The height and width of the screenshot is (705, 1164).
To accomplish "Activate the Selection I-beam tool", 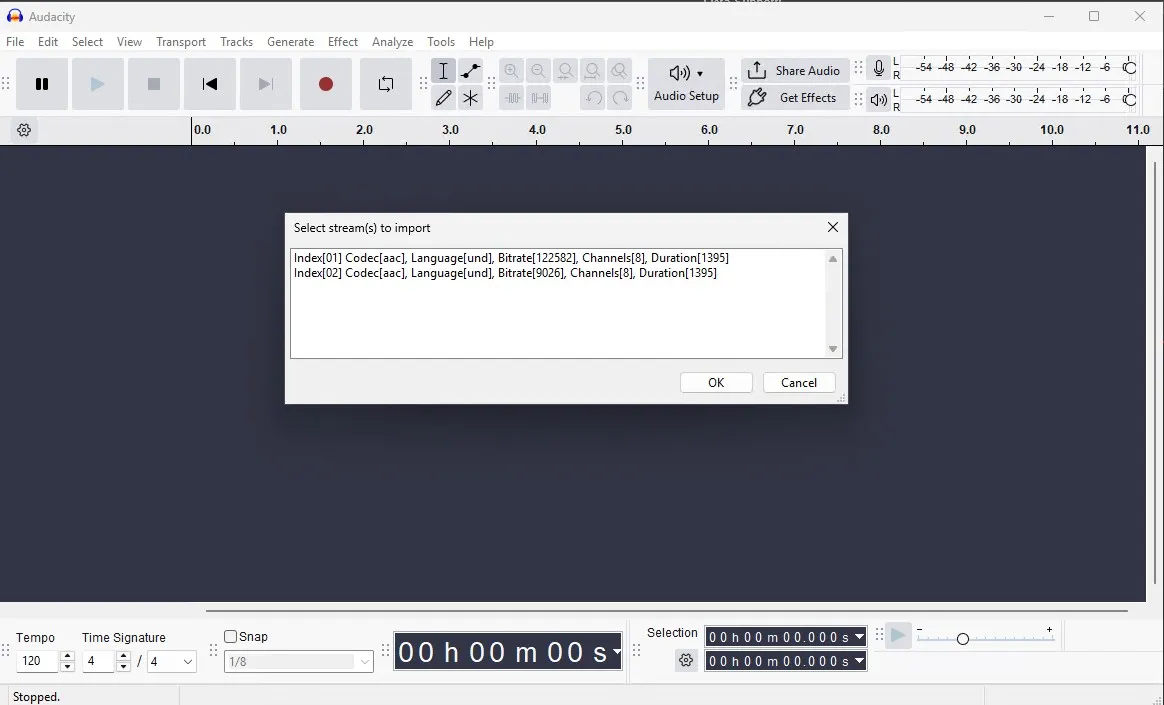I will point(443,71).
